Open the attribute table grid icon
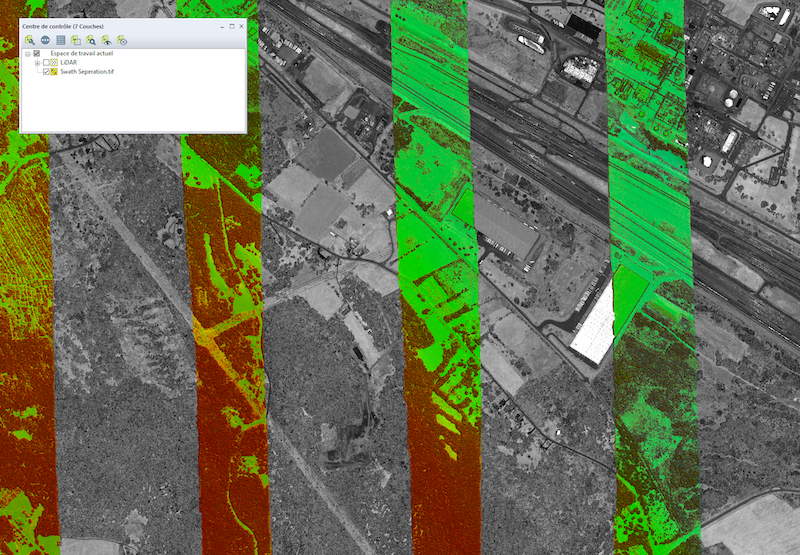800x555 pixels. click(x=61, y=40)
